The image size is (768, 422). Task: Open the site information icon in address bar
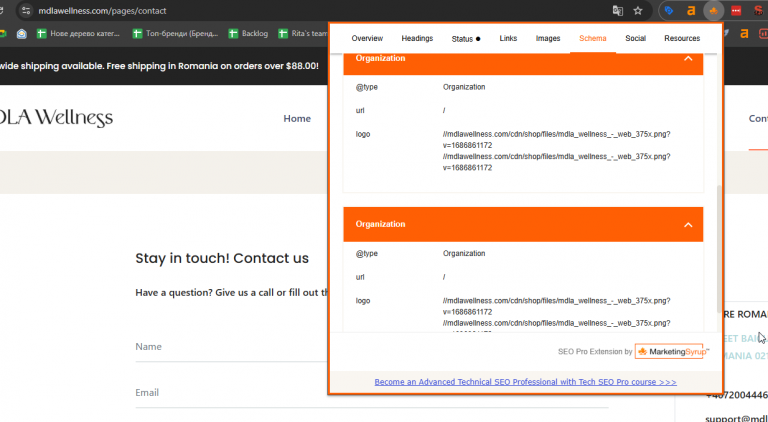pyautogui.click(x=26, y=11)
